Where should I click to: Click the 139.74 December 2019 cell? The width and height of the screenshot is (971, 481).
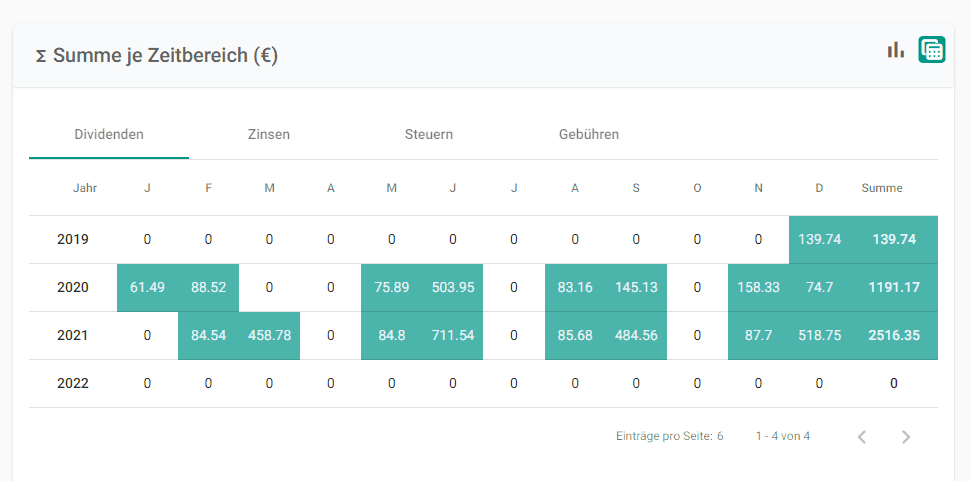pos(819,239)
